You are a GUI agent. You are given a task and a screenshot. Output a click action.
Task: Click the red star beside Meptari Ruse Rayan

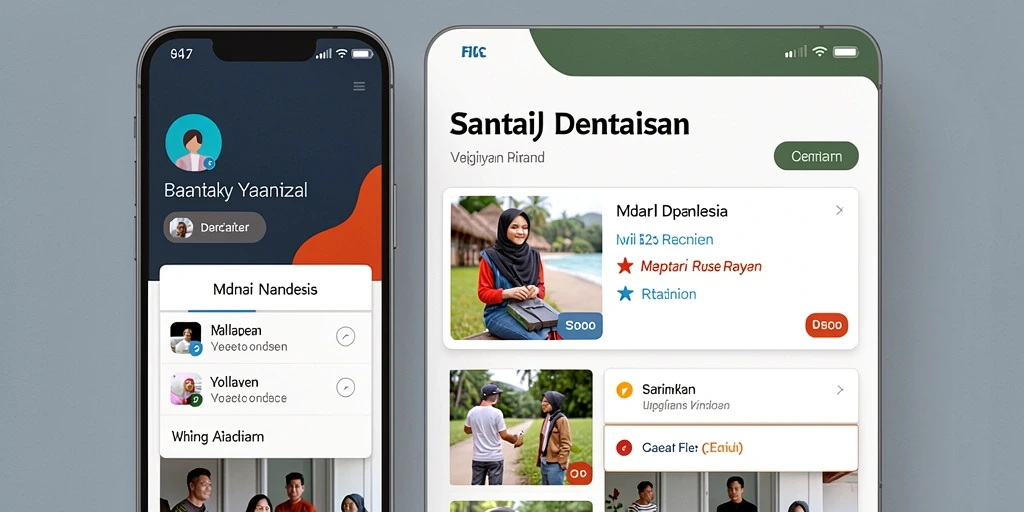(x=625, y=266)
